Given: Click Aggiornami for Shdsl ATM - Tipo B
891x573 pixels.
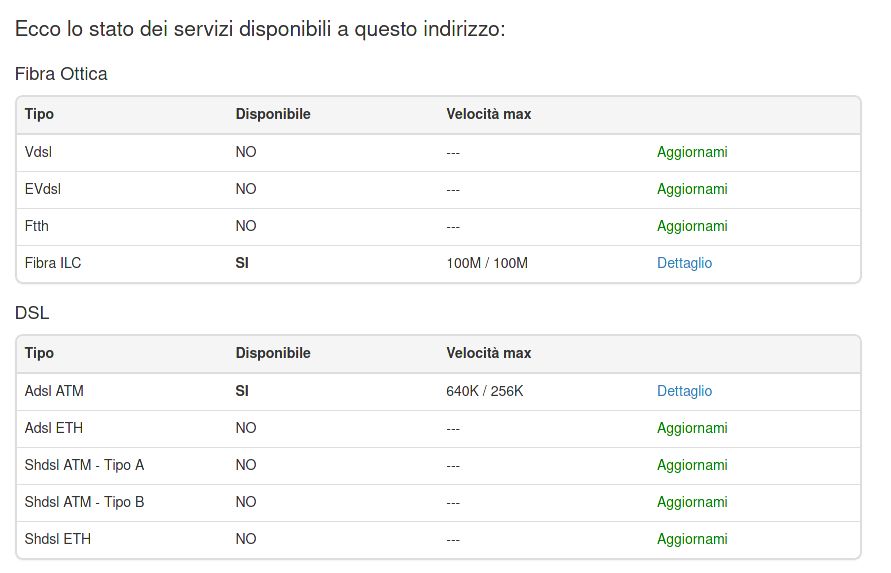Looking at the screenshot, I should pos(692,503).
